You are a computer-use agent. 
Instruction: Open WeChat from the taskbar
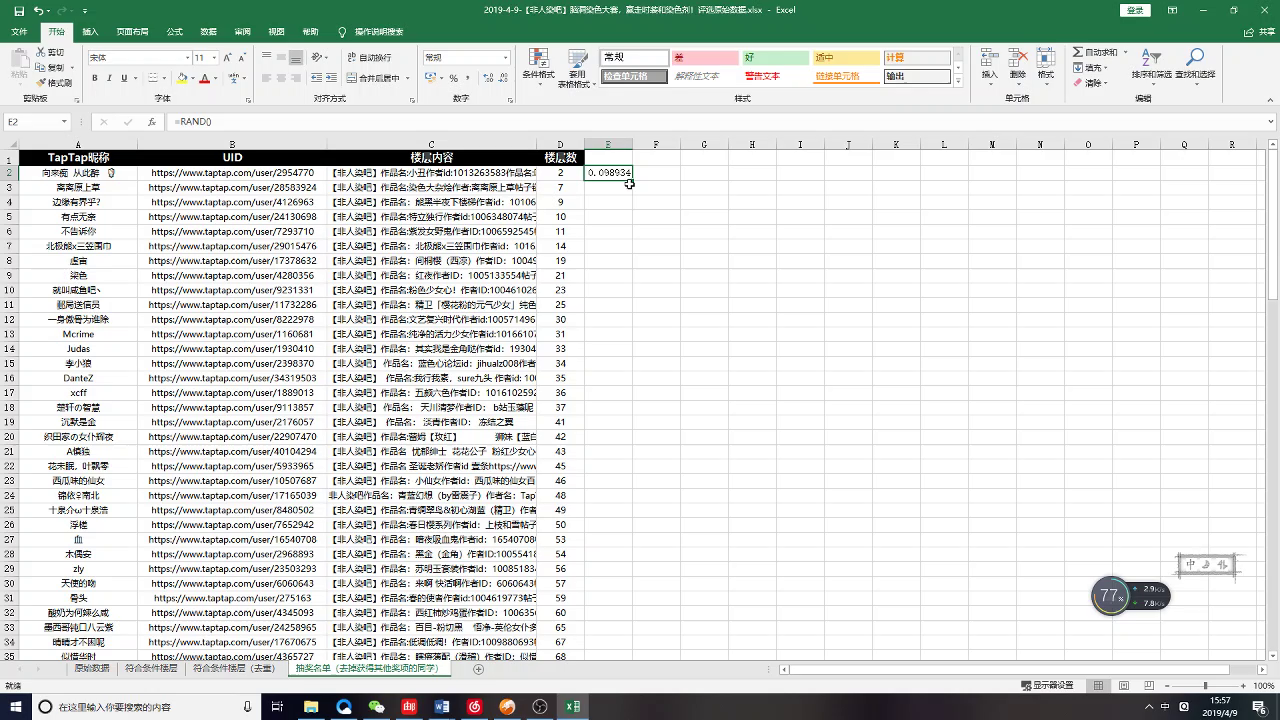pos(376,707)
